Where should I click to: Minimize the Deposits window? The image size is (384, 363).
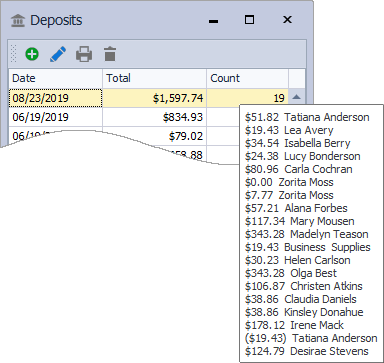point(213,21)
